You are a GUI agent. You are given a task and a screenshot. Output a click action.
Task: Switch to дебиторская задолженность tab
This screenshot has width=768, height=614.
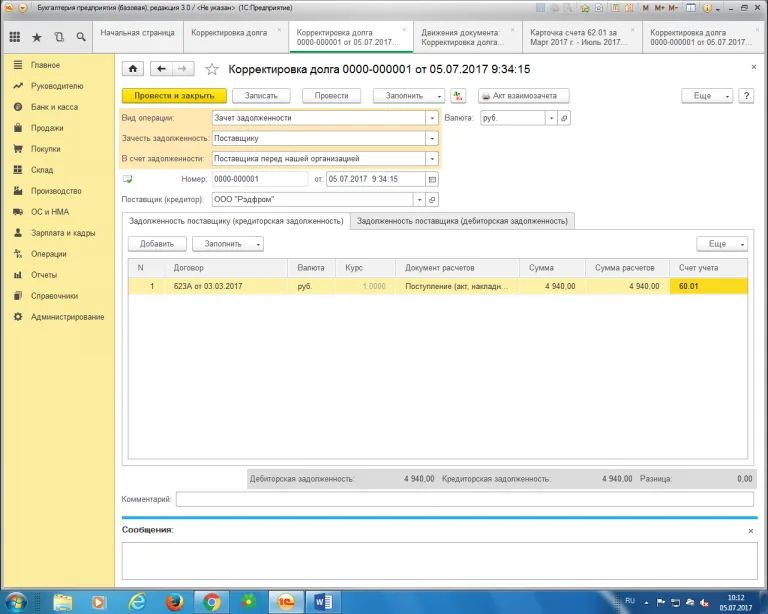(462, 221)
